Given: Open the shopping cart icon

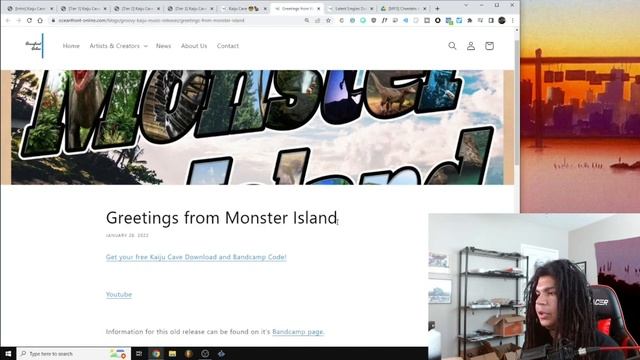Looking at the screenshot, I should 489,46.
